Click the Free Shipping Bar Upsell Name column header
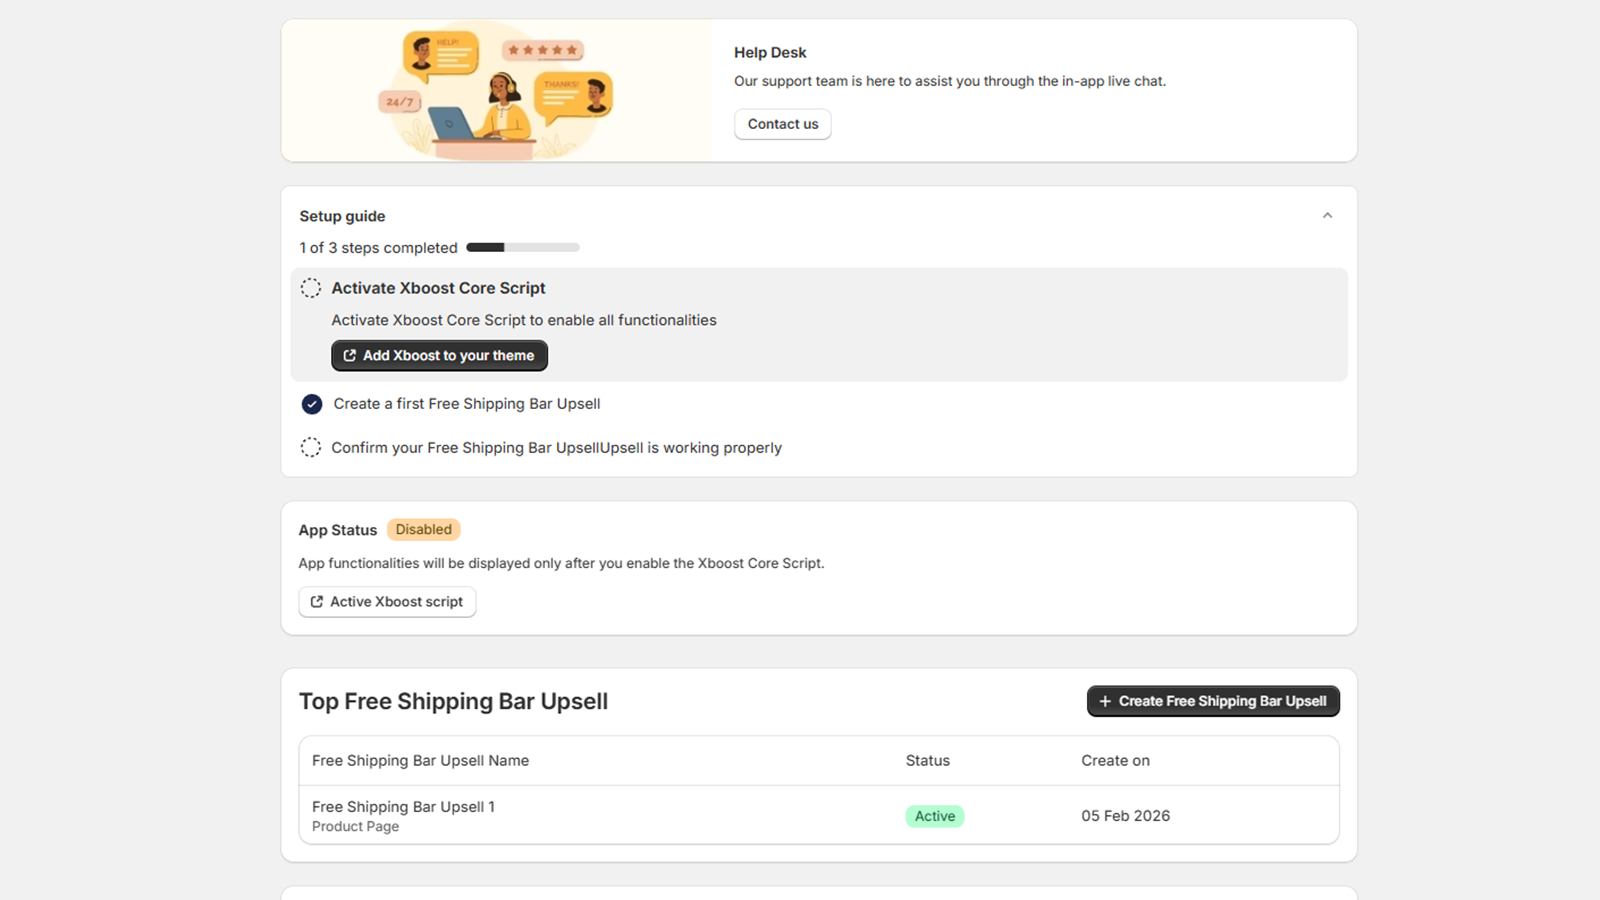The height and width of the screenshot is (900, 1600). click(x=420, y=761)
